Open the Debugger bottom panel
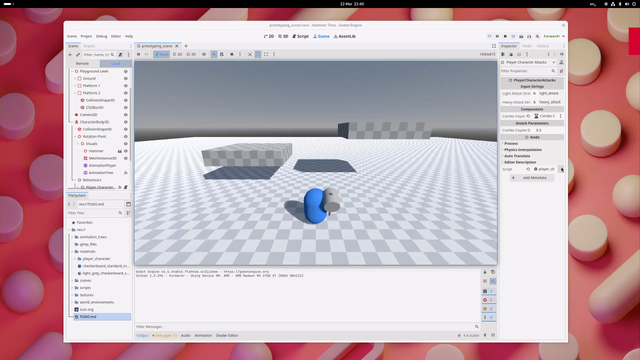 [x=164, y=336]
